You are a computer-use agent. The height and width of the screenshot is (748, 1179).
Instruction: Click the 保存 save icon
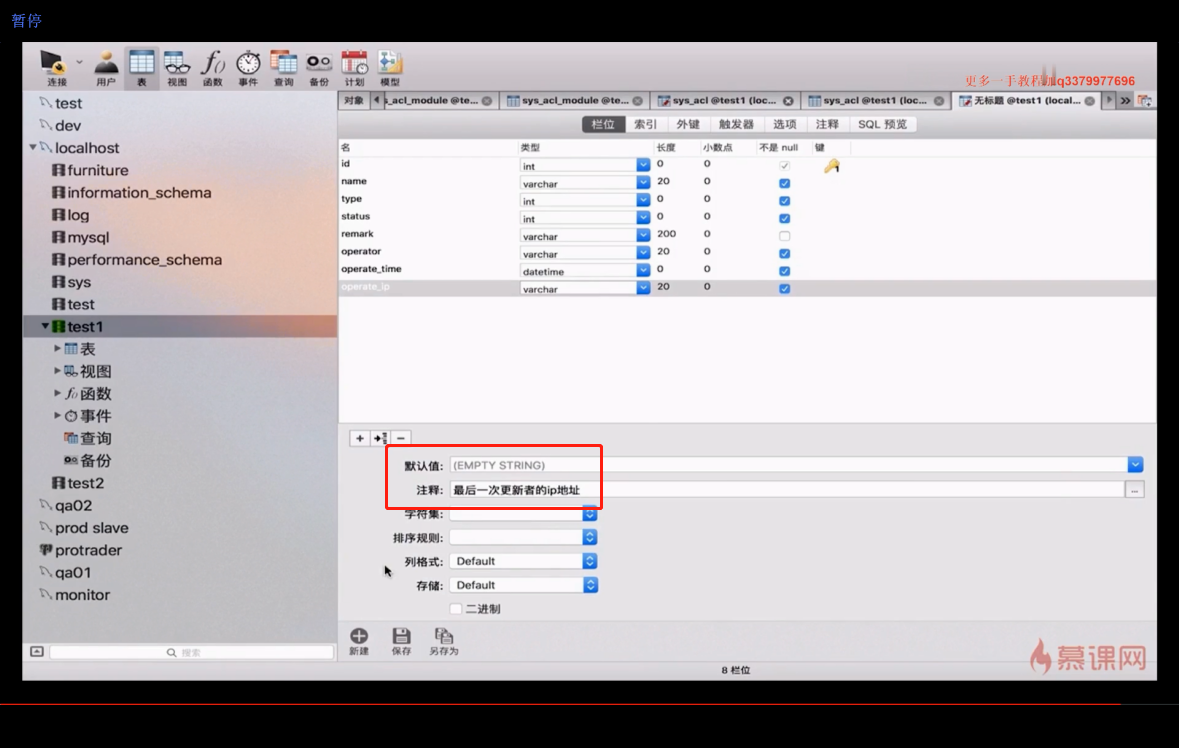pyautogui.click(x=402, y=641)
